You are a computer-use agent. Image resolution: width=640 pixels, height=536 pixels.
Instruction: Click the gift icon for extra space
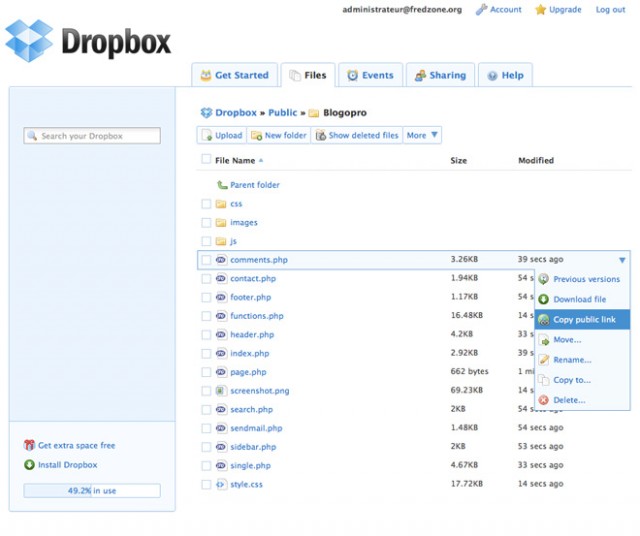coord(29,445)
